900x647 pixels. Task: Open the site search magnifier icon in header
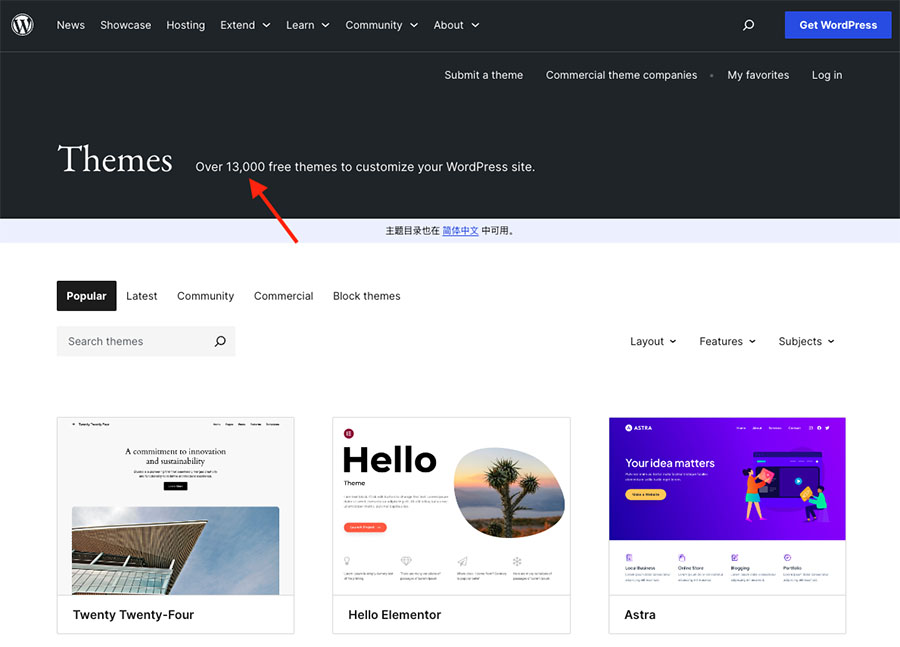coord(748,25)
